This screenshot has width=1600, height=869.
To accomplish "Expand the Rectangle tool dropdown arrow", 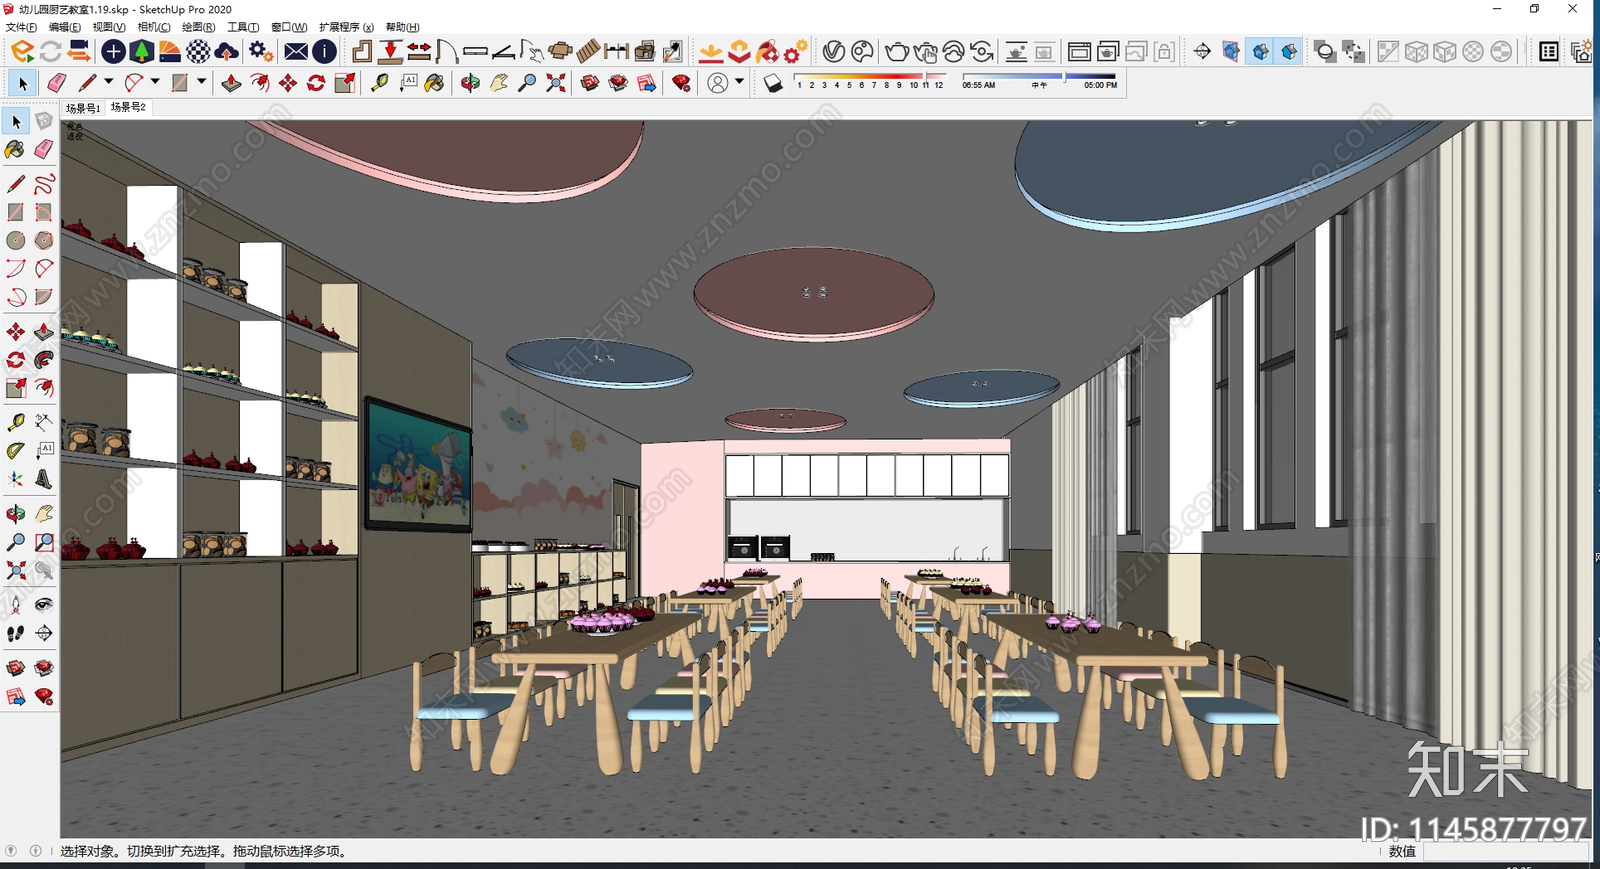I will 201,82.
